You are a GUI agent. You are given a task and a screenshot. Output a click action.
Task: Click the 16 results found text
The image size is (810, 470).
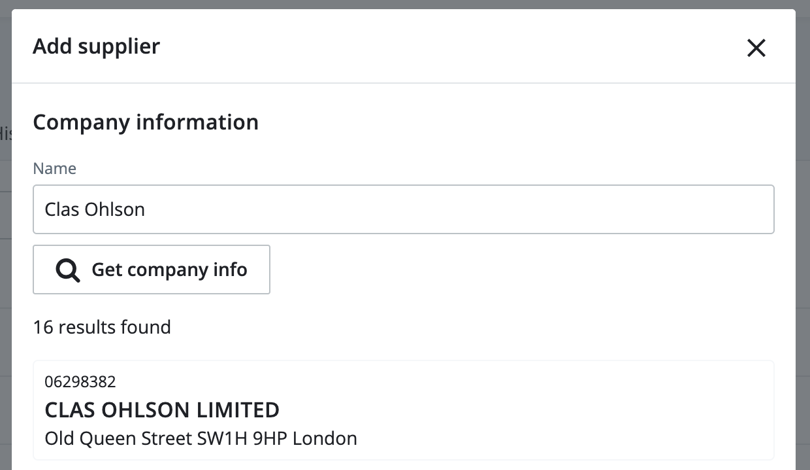click(102, 327)
